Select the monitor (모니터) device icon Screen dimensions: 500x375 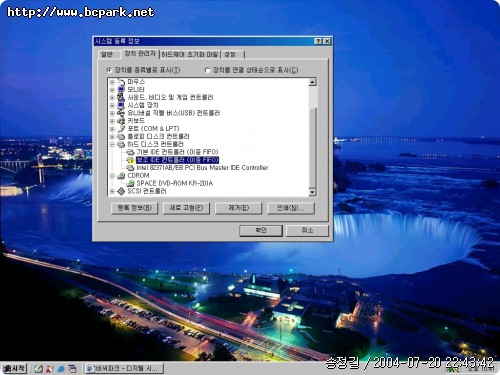pyautogui.click(x=121, y=89)
